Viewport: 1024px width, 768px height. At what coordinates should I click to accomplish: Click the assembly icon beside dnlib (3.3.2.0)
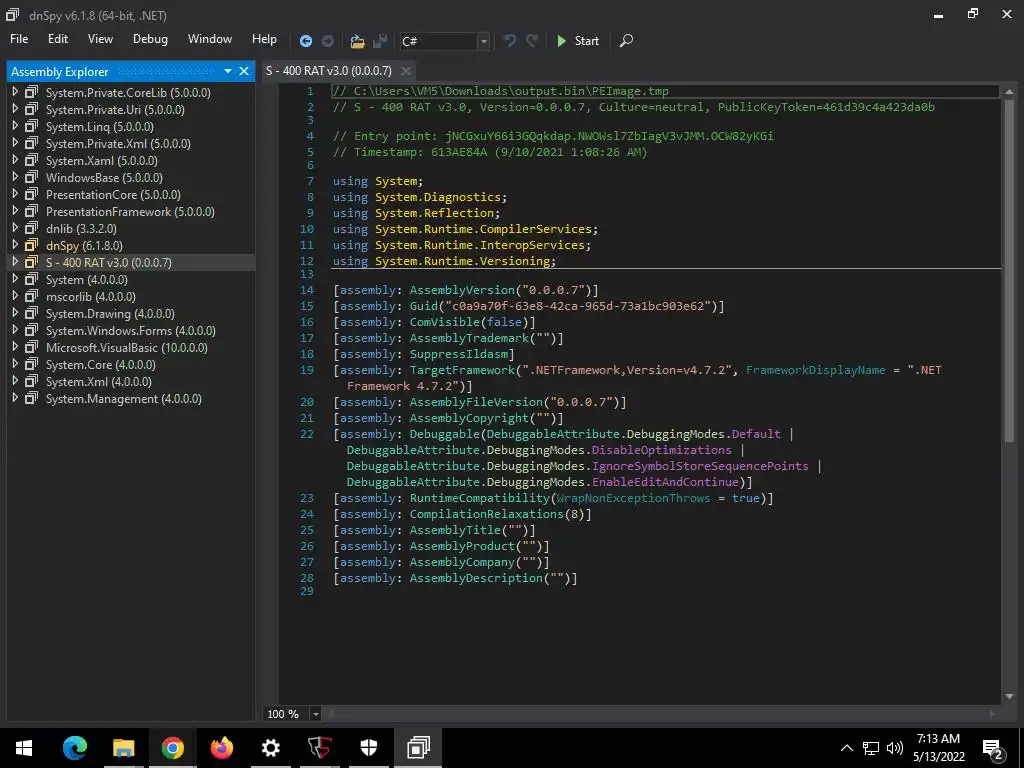tap(31, 229)
